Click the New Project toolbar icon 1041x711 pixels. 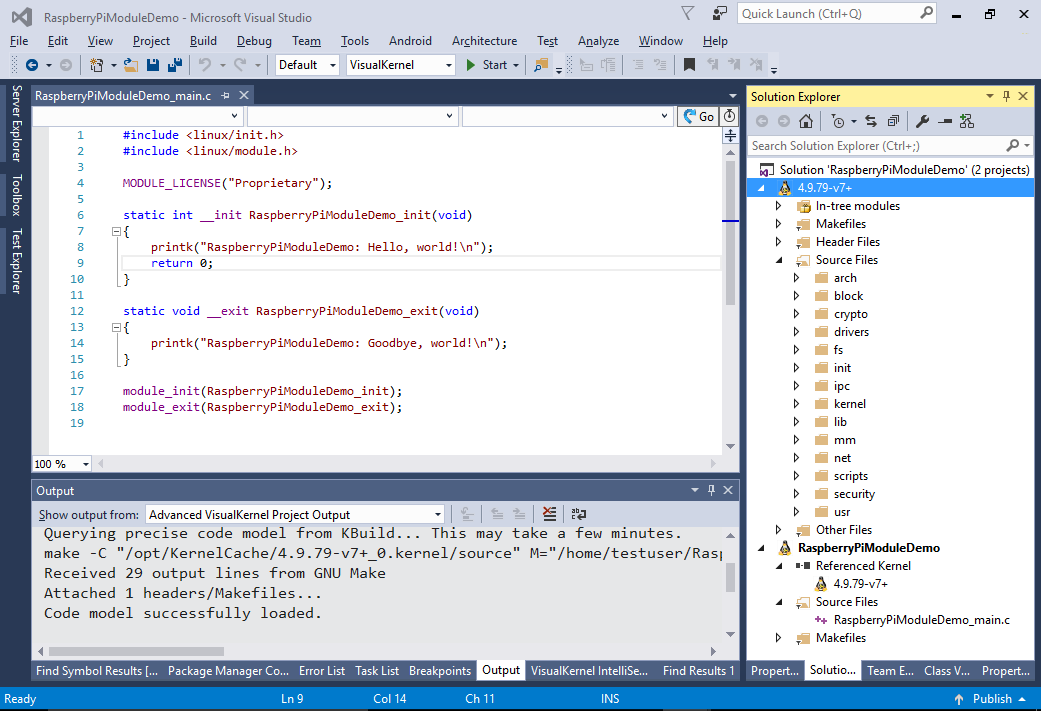pos(97,65)
